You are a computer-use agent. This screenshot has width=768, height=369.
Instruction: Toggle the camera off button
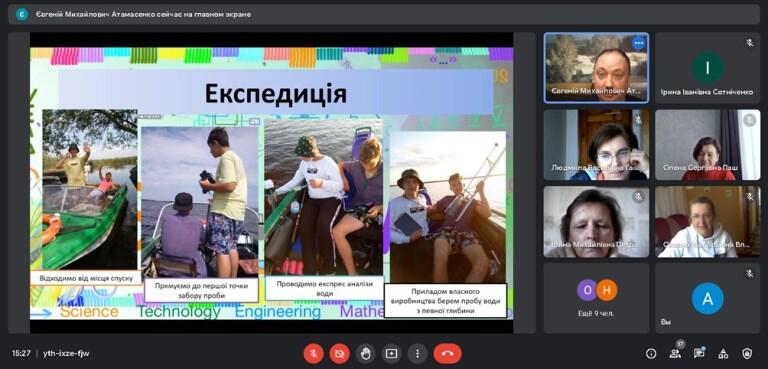pyautogui.click(x=339, y=353)
